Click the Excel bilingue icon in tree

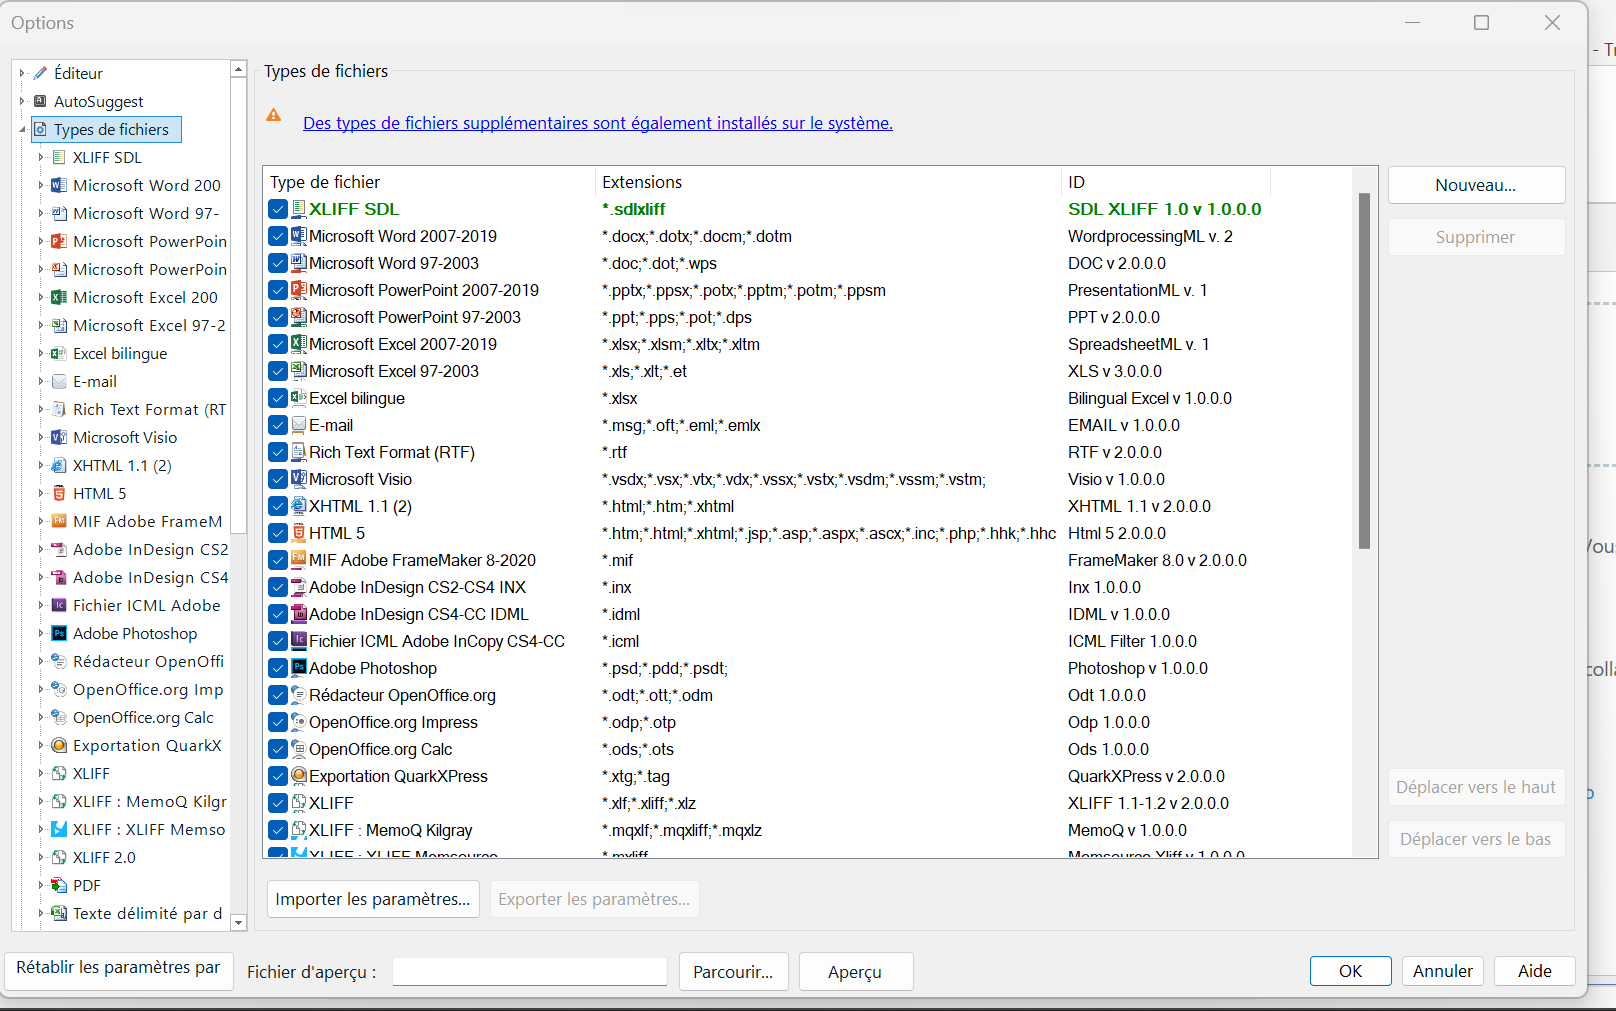(x=59, y=353)
